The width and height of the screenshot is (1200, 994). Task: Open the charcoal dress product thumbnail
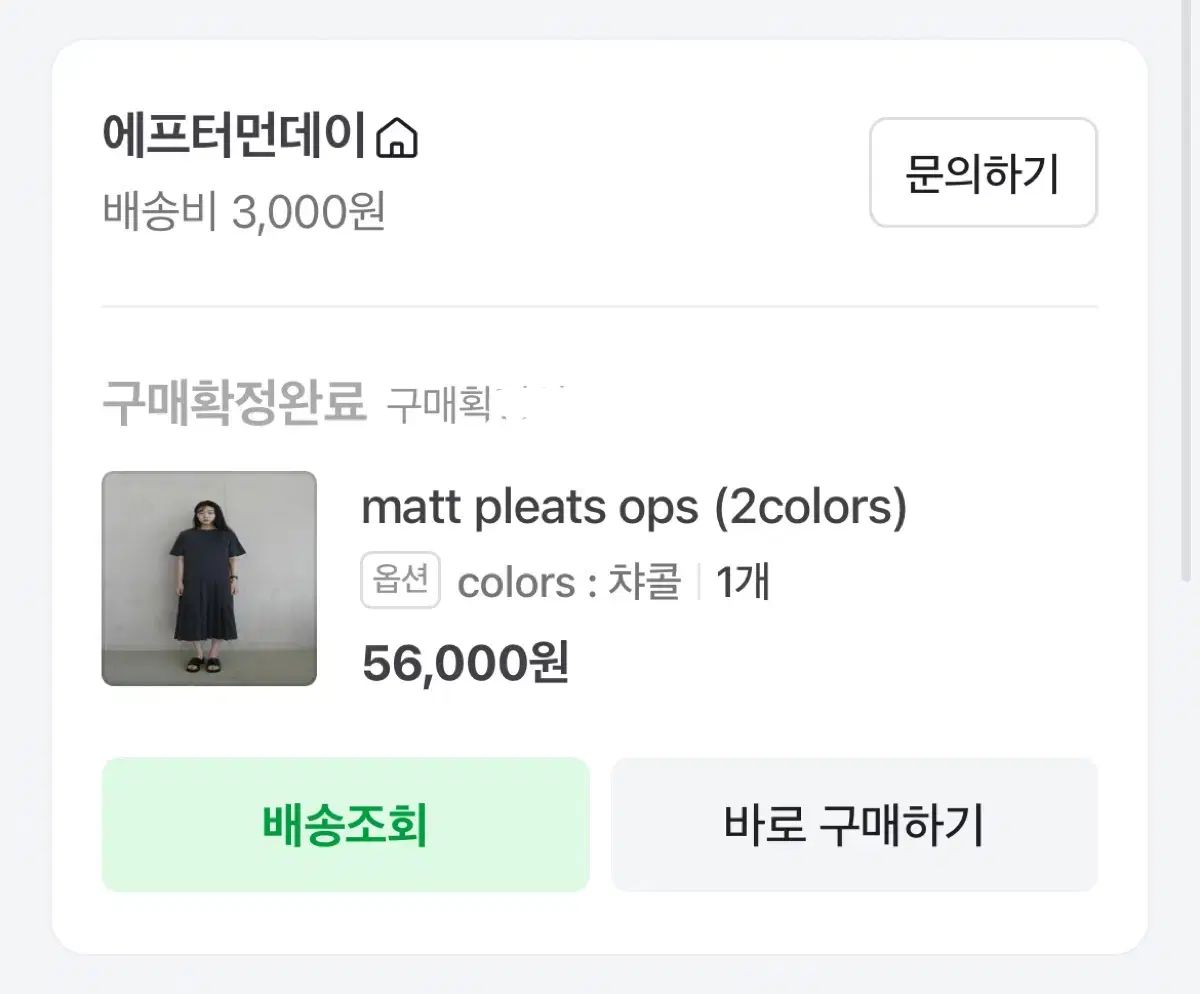pyautogui.click(x=209, y=578)
